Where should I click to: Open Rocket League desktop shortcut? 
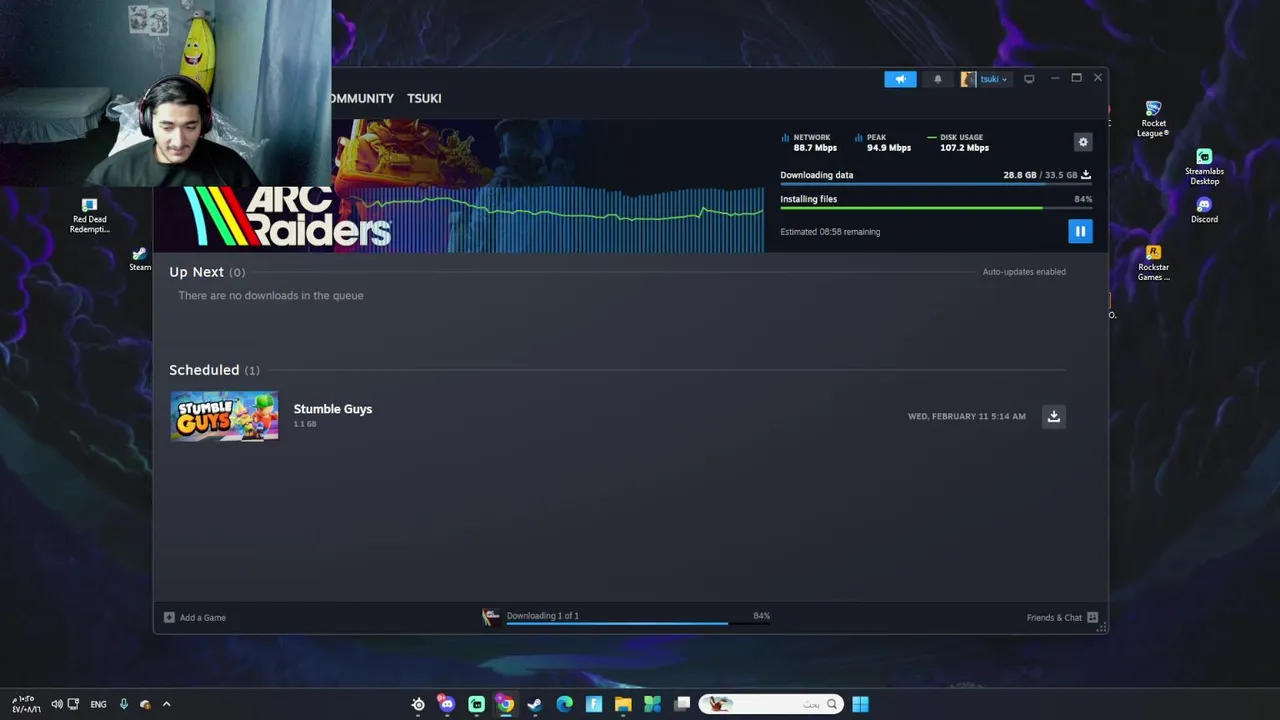click(1153, 119)
